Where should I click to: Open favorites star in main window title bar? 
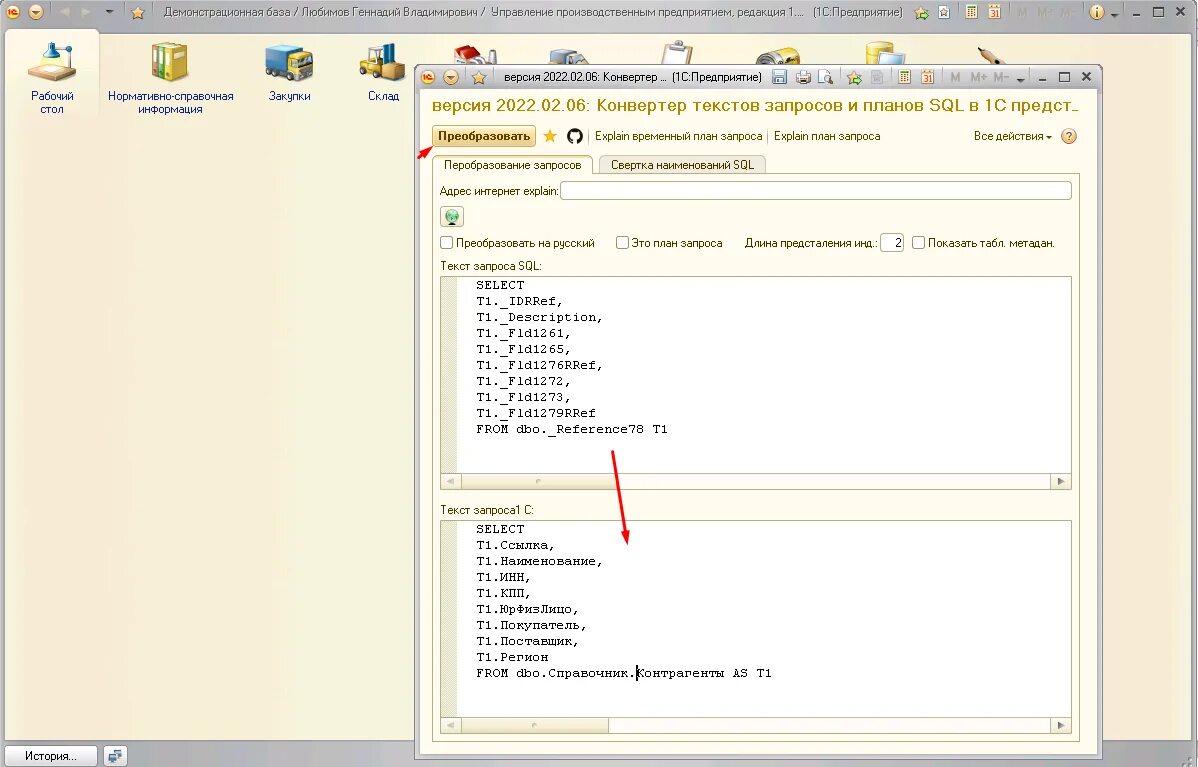pos(138,12)
